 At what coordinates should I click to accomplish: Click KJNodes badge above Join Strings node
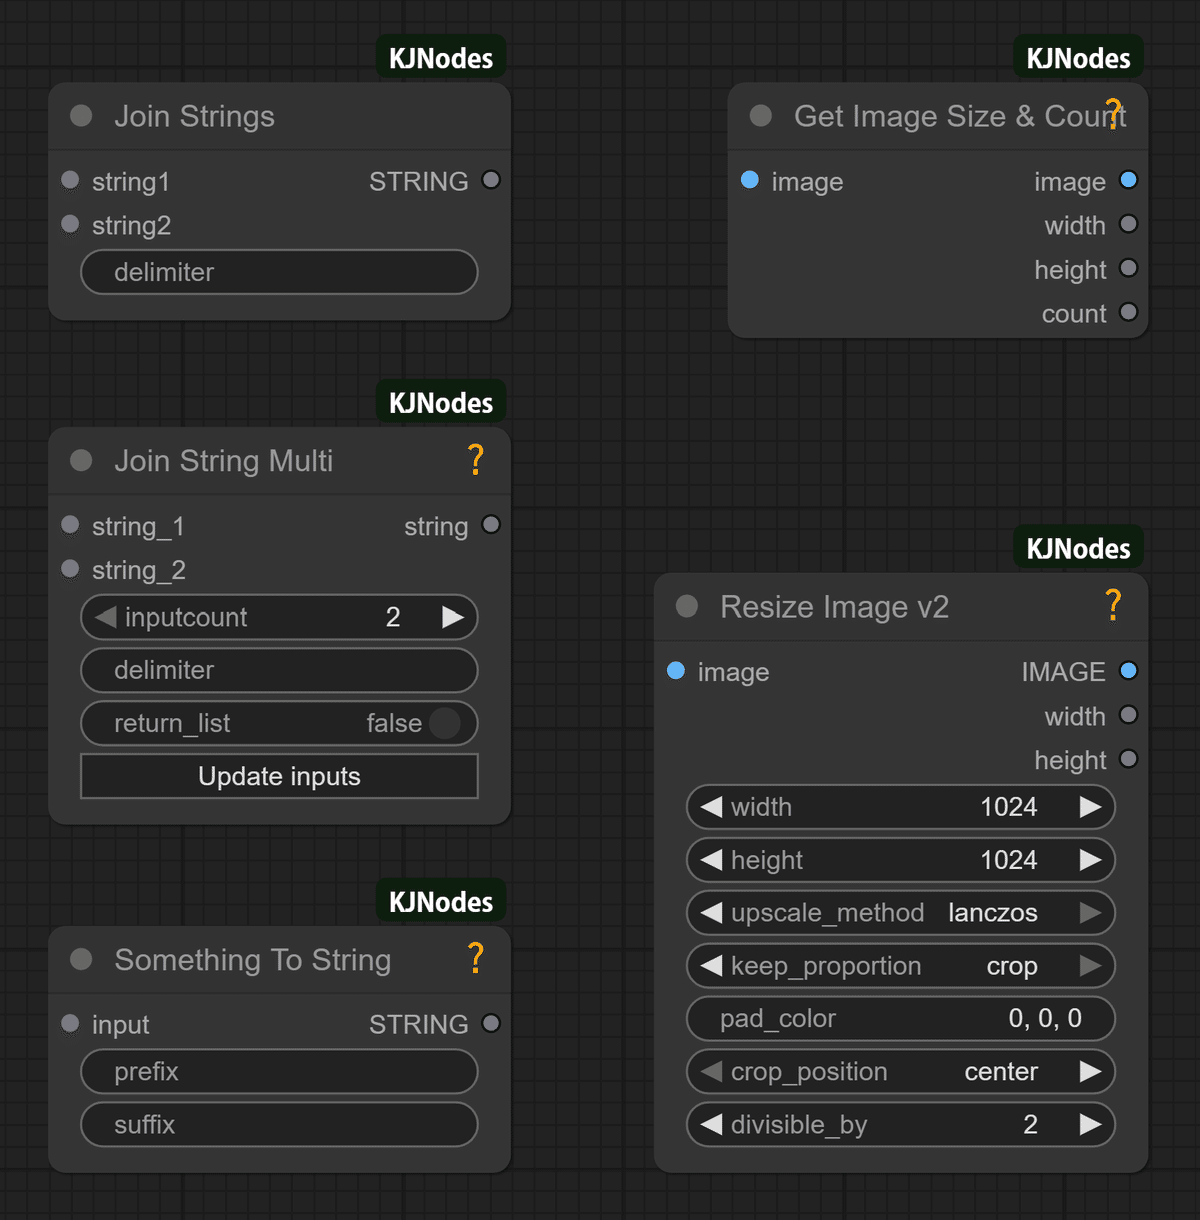coord(441,59)
